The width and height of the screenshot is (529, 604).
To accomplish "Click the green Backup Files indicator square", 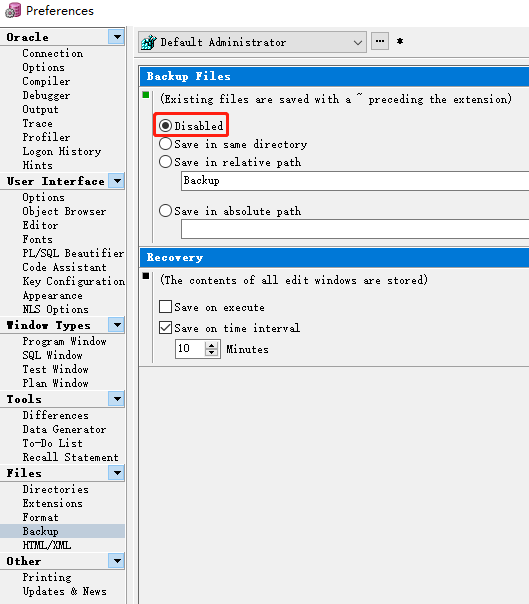I will coord(146,95).
